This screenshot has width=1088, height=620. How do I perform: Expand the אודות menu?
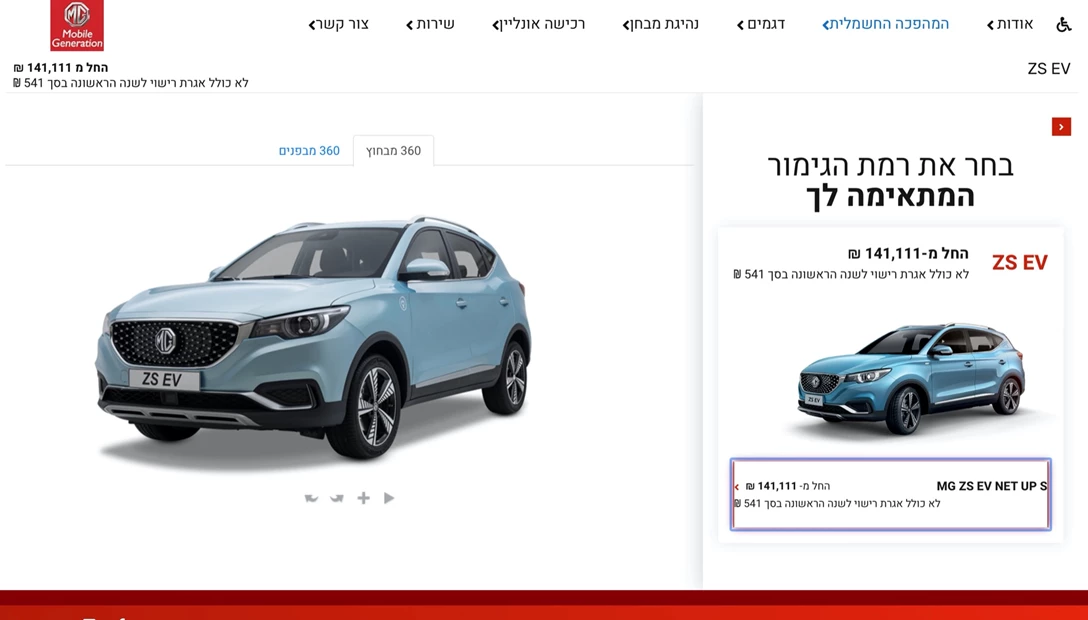click(x=1010, y=24)
